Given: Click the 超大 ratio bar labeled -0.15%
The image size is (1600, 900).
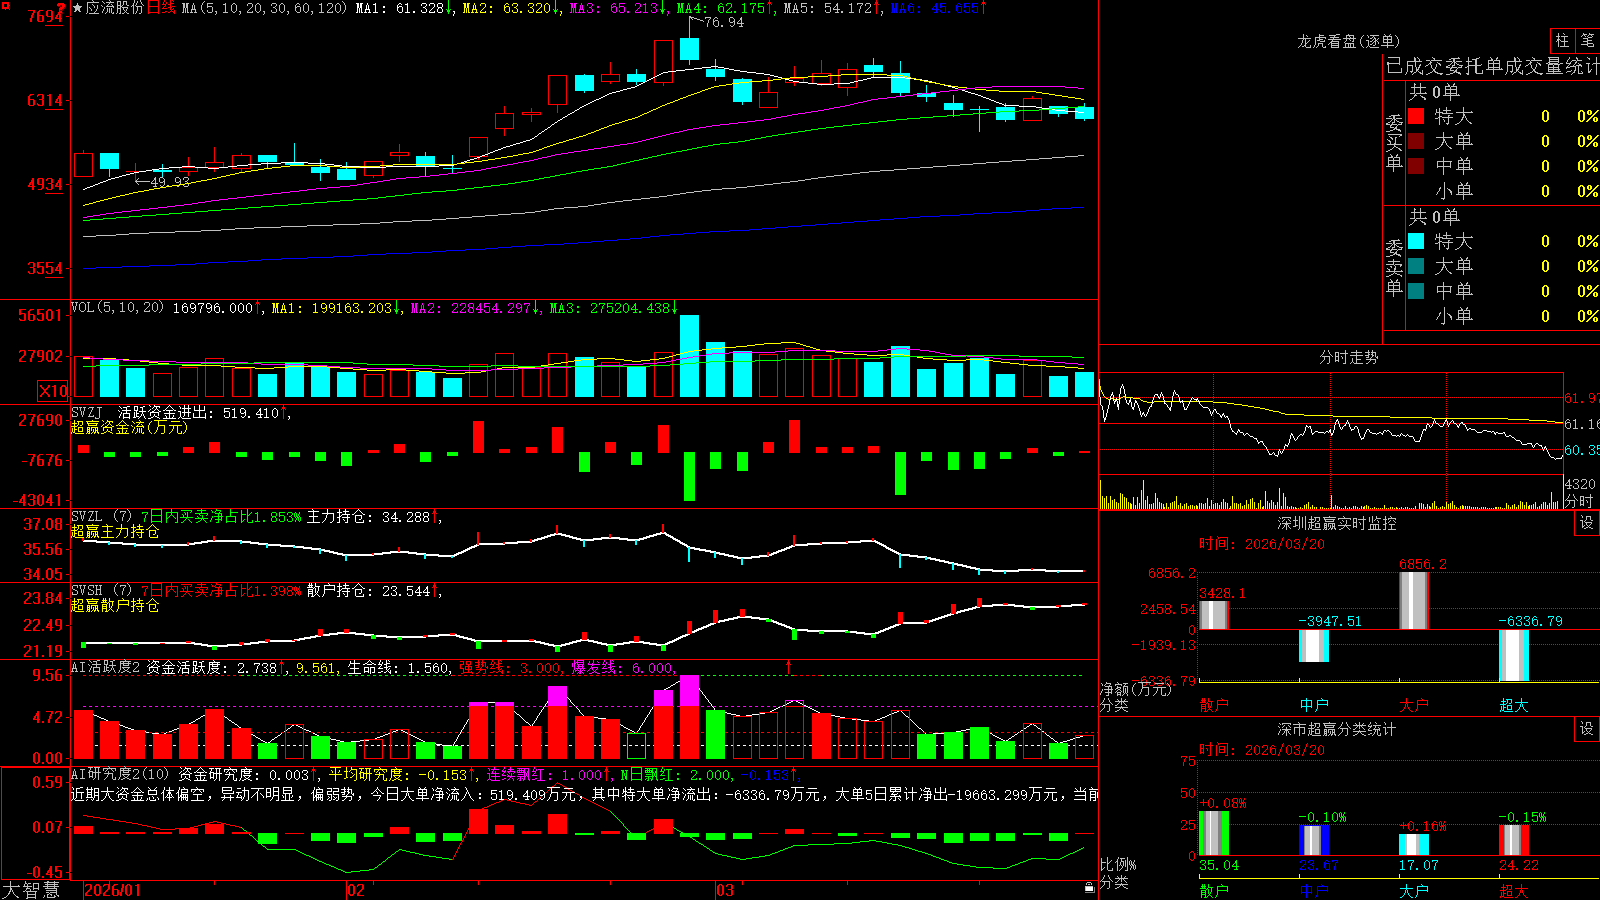Looking at the screenshot, I should 1514,840.
